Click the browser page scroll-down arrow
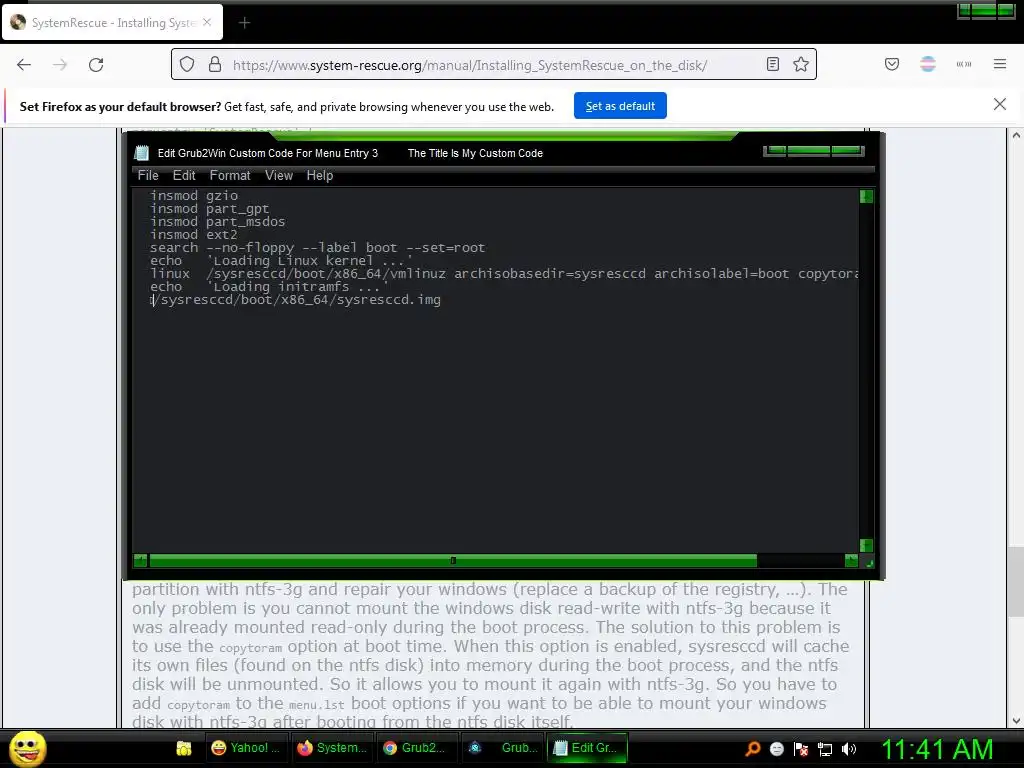Image resolution: width=1024 pixels, height=768 pixels. pyautogui.click(x=1016, y=721)
